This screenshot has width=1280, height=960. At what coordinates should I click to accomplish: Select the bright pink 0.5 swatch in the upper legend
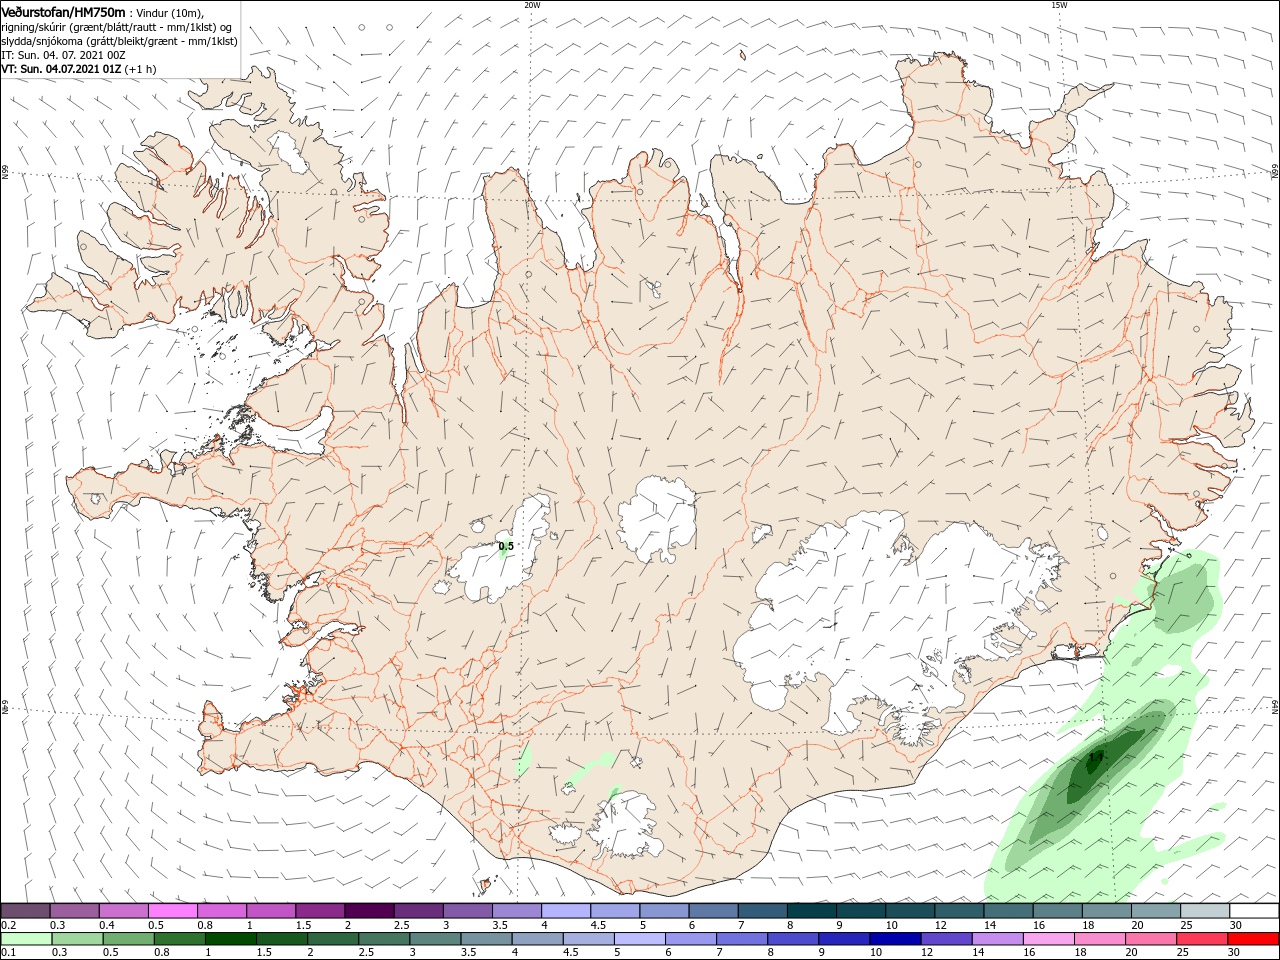[172, 911]
